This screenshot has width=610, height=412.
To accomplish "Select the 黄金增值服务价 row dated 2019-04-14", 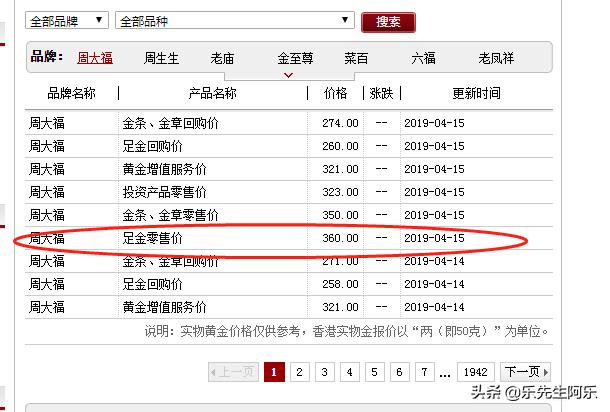I will [x=289, y=307].
